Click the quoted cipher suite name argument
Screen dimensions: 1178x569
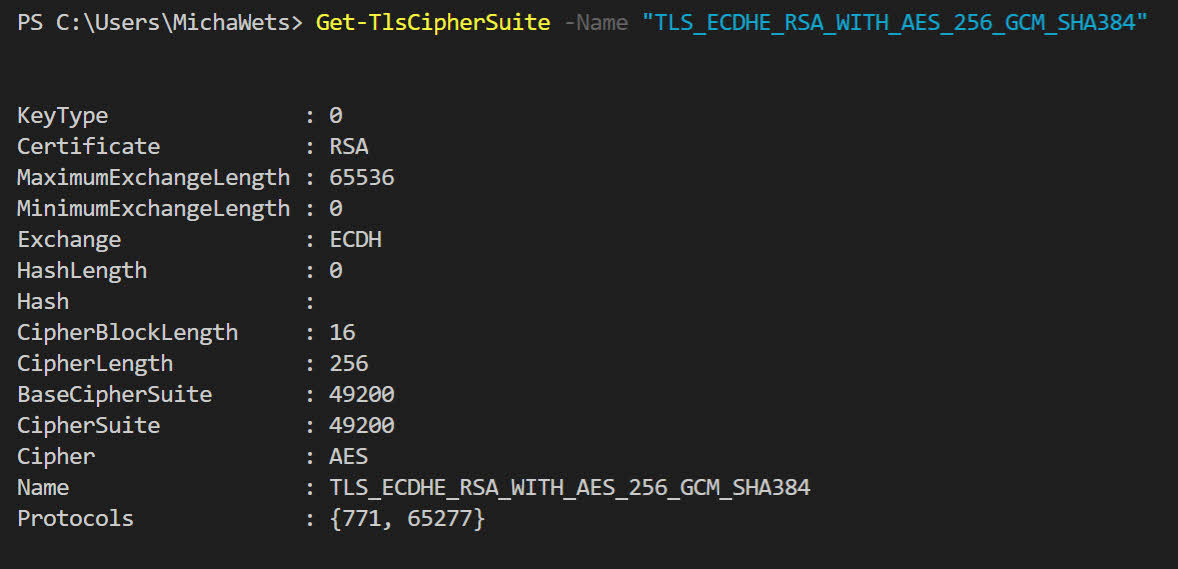pyautogui.click(x=895, y=23)
